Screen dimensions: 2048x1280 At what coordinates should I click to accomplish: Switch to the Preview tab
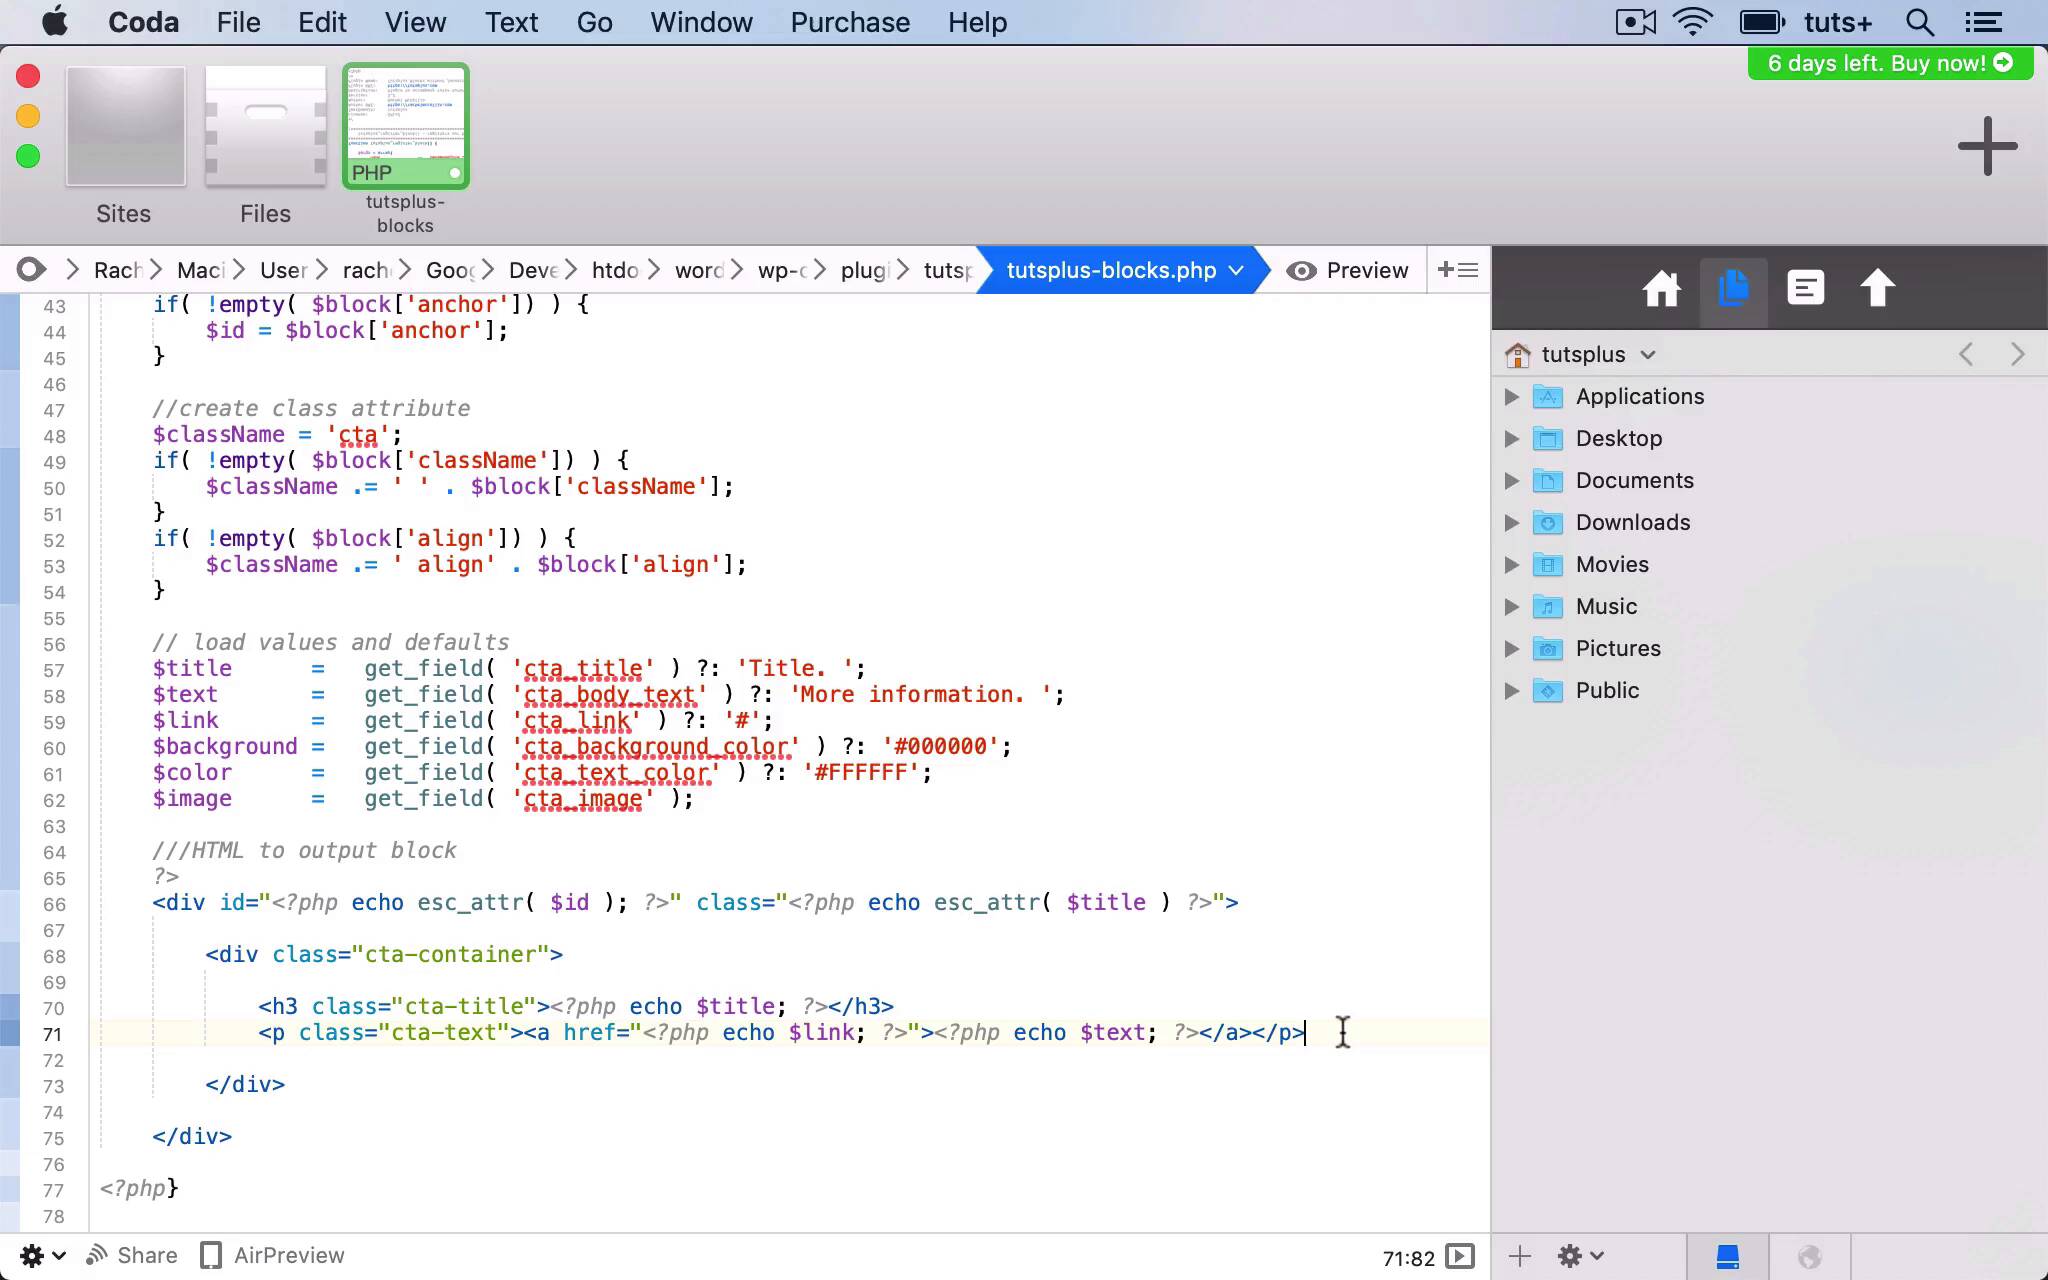pos(1348,269)
